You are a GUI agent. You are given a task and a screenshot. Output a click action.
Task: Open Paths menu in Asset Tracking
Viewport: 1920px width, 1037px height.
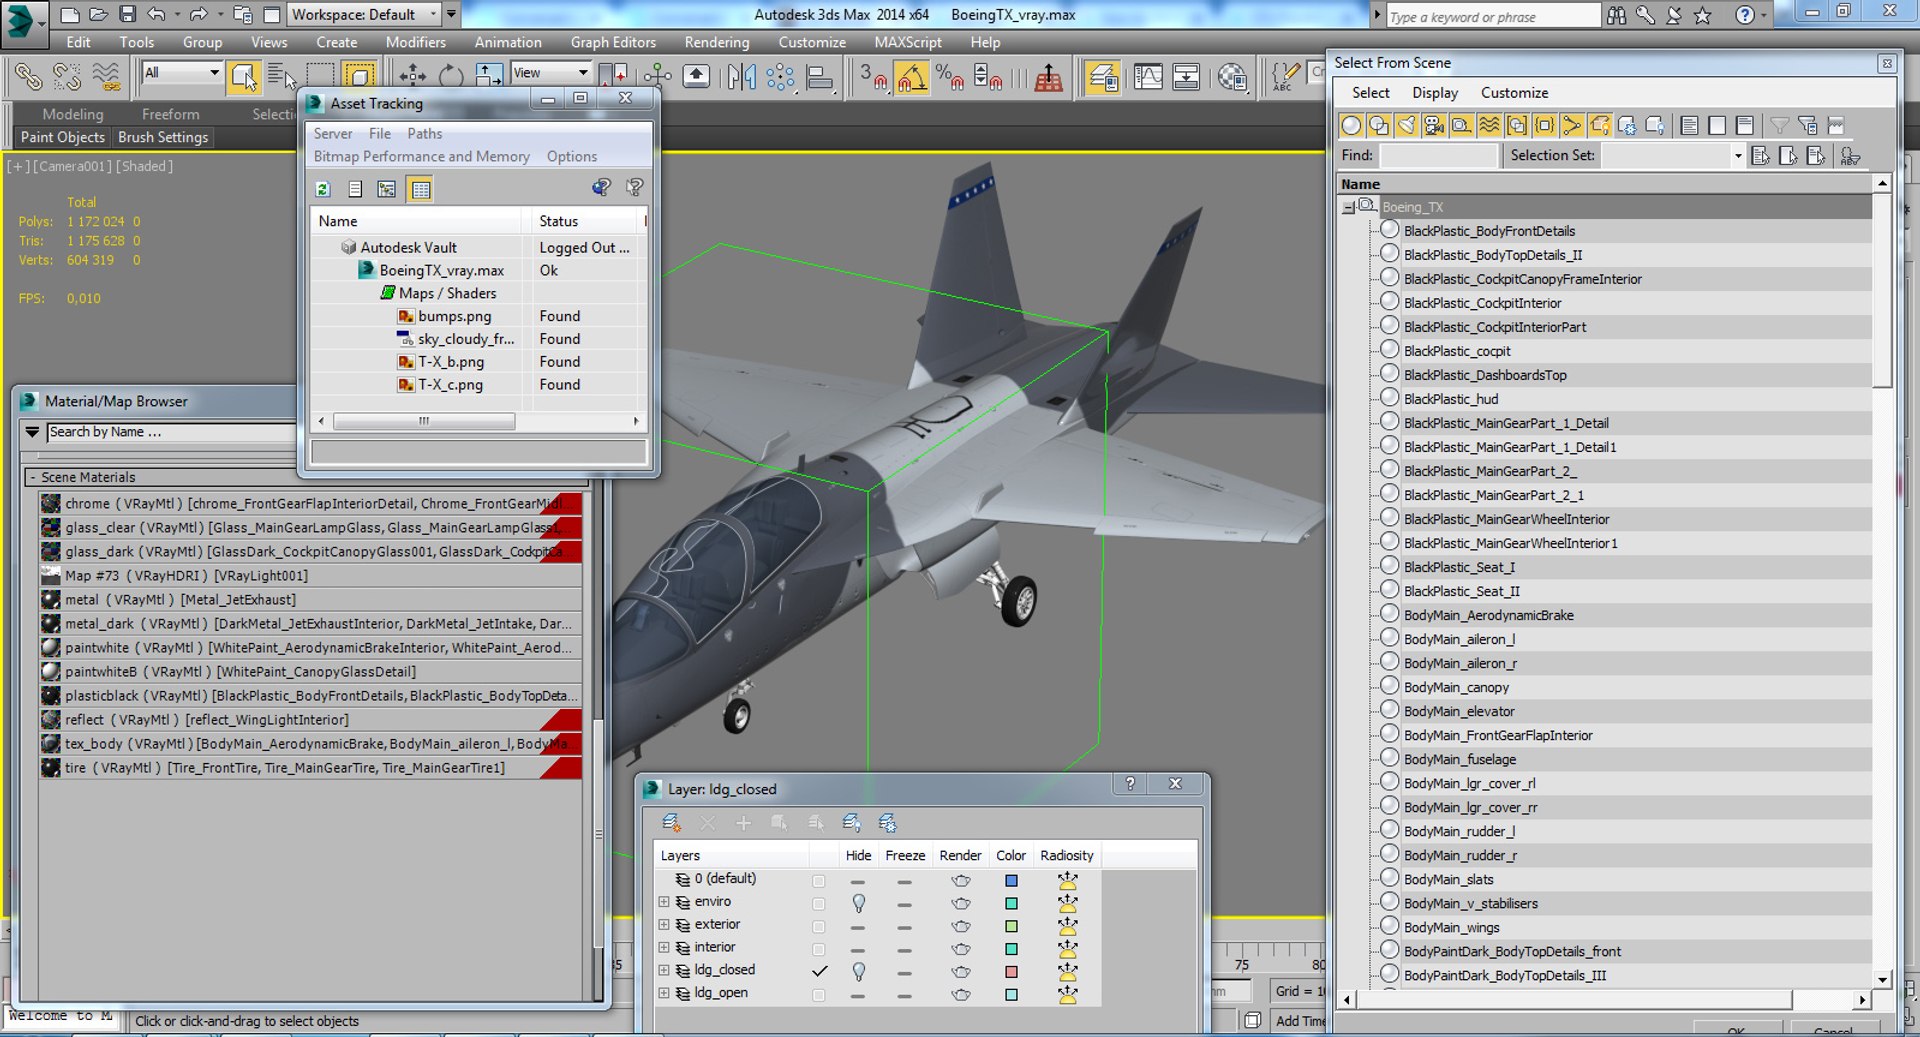click(x=424, y=133)
